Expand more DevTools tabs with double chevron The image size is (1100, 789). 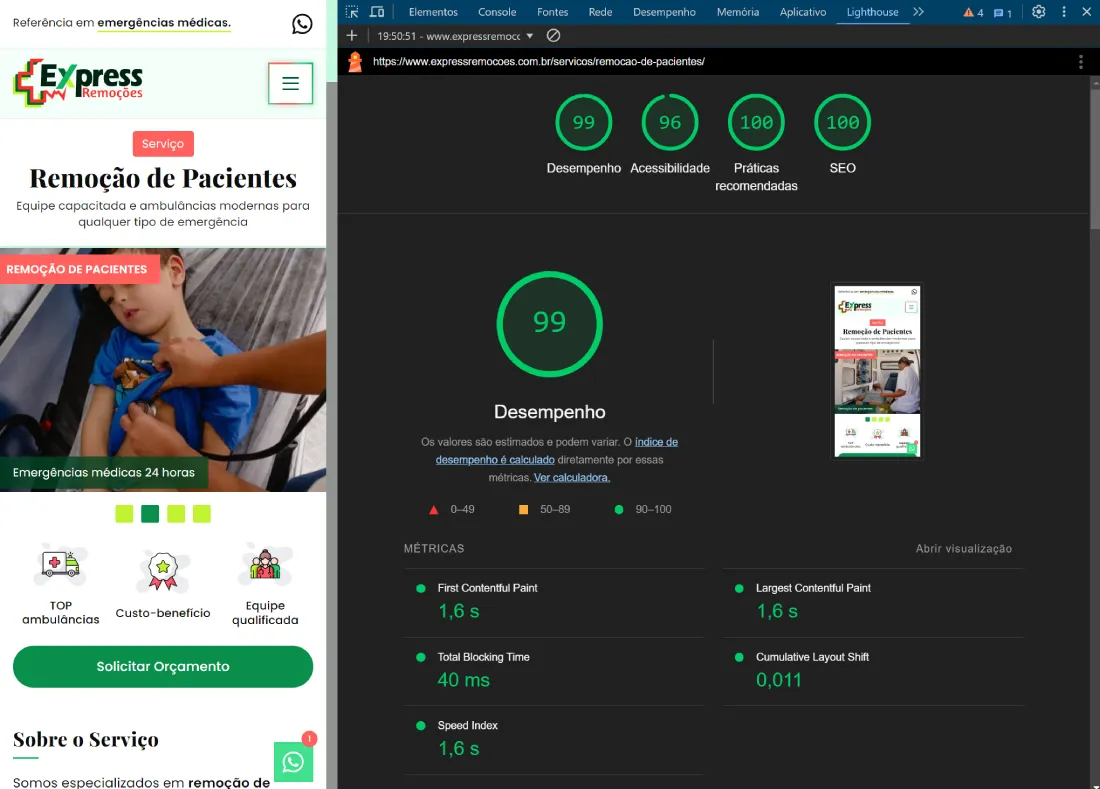918,12
